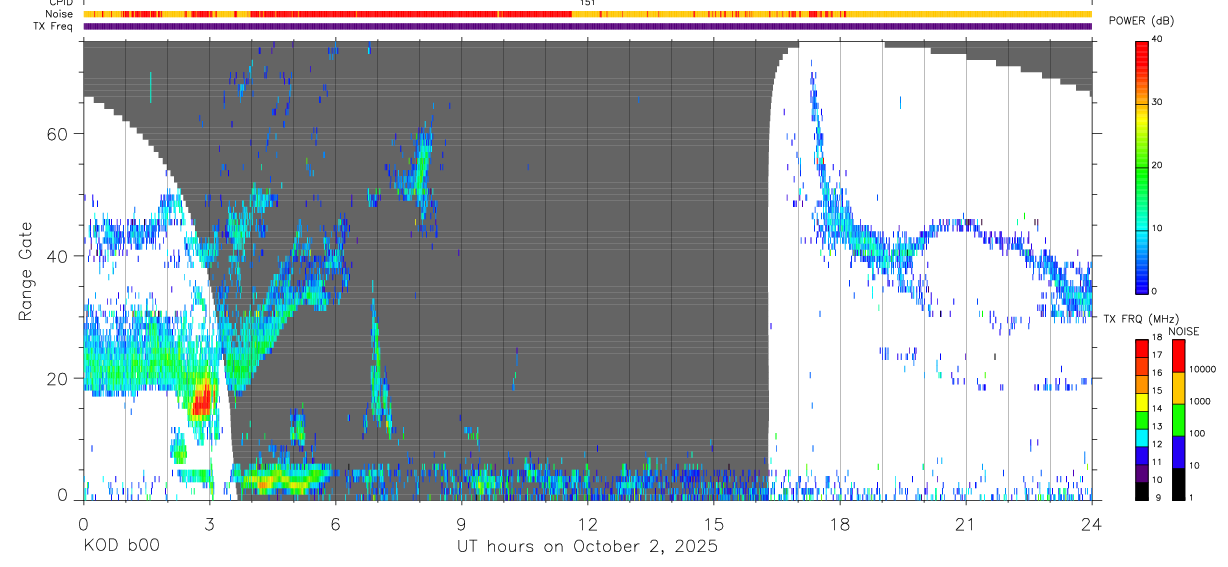Click the 15 tick on the UT hours axis
The image size is (1228, 567).
click(713, 524)
